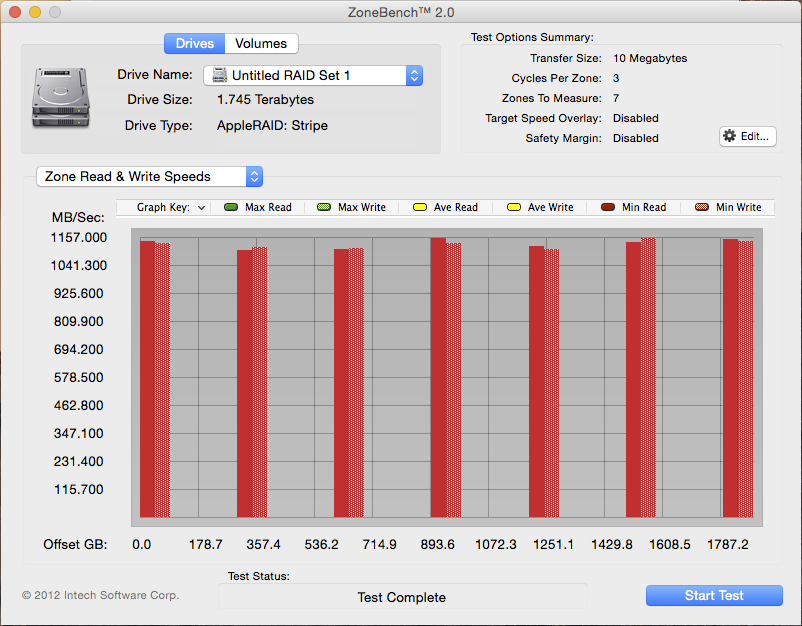
Task: Open Zone Read & Write Speeds dropdown
Action: [x=254, y=176]
